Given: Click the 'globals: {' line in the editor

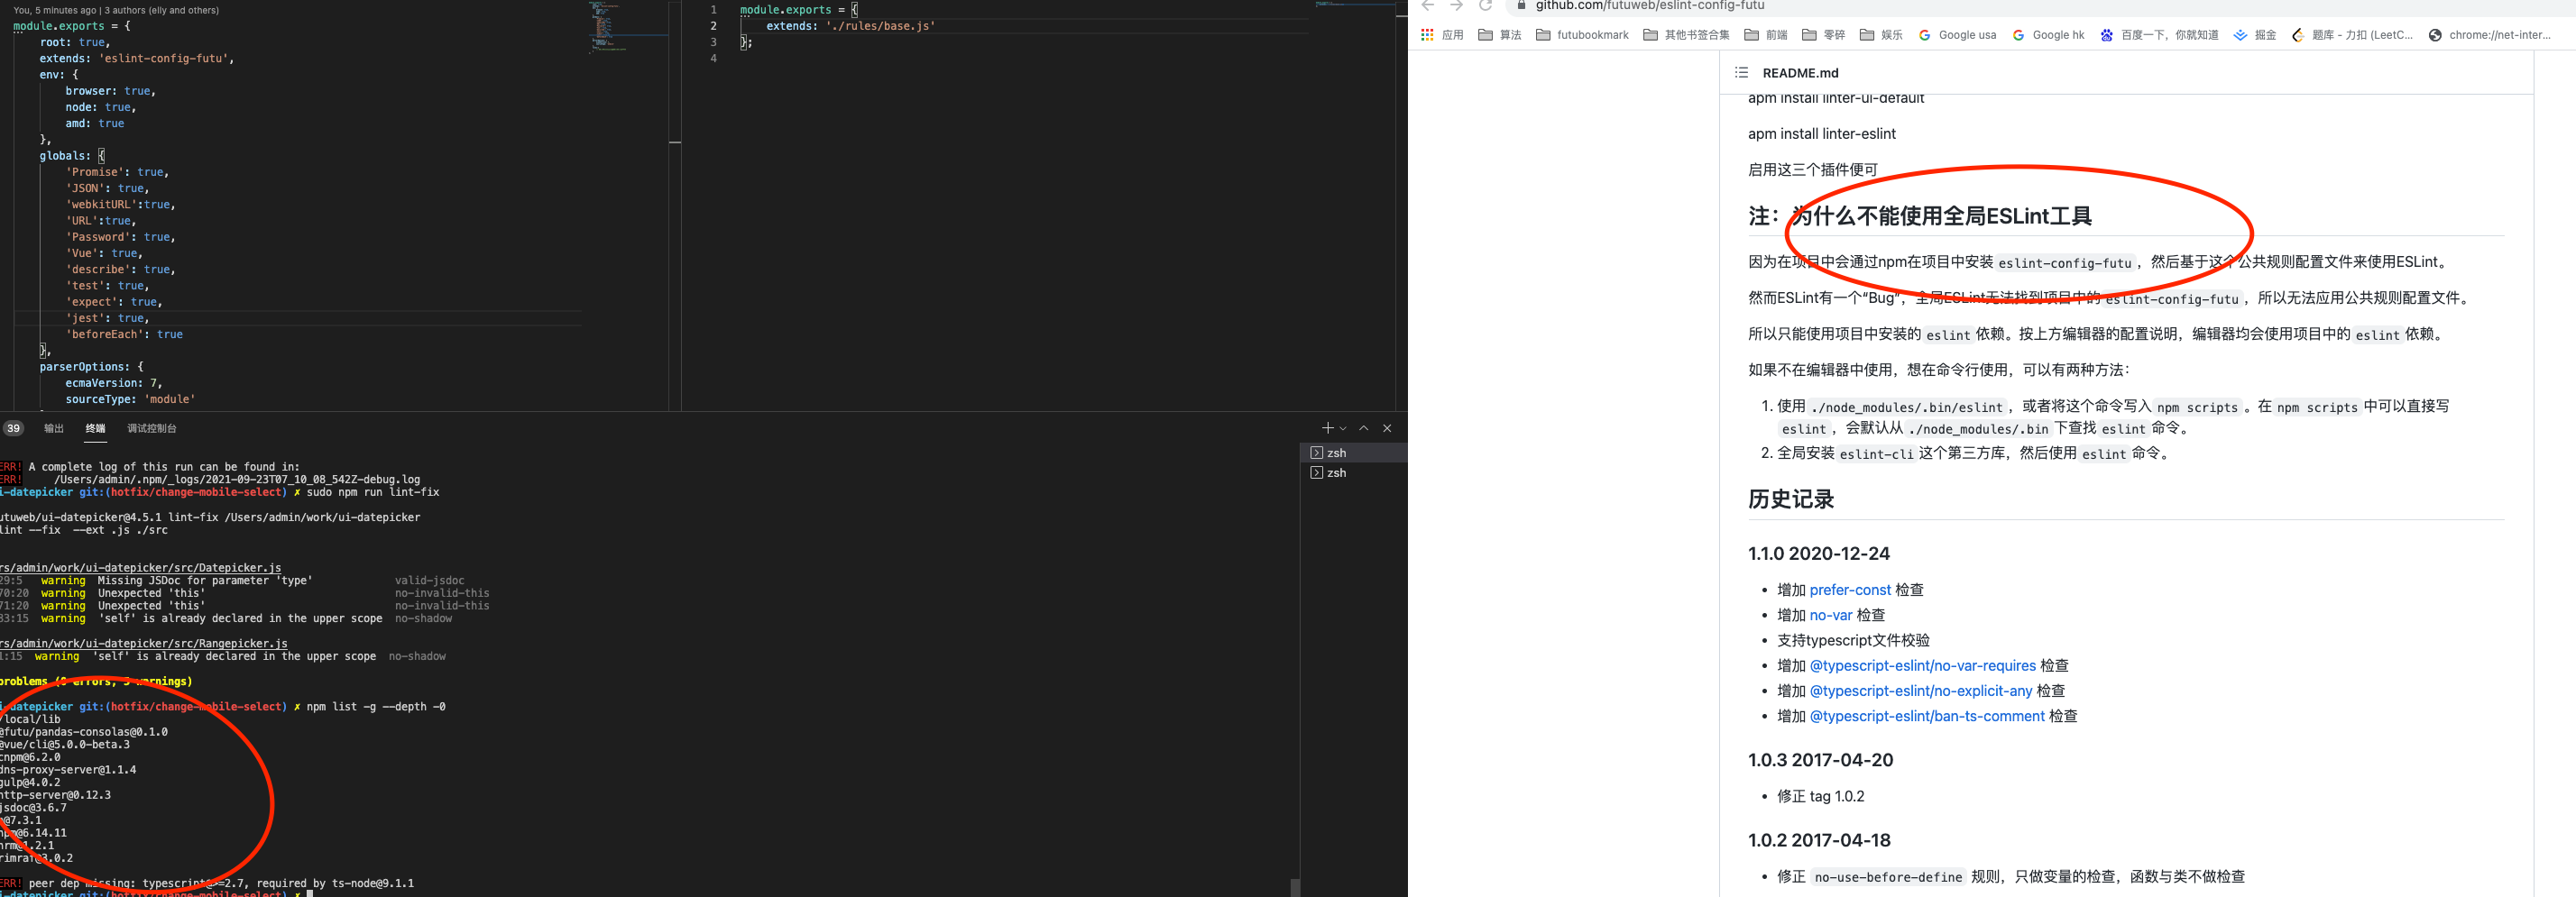Looking at the screenshot, I should [72, 156].
